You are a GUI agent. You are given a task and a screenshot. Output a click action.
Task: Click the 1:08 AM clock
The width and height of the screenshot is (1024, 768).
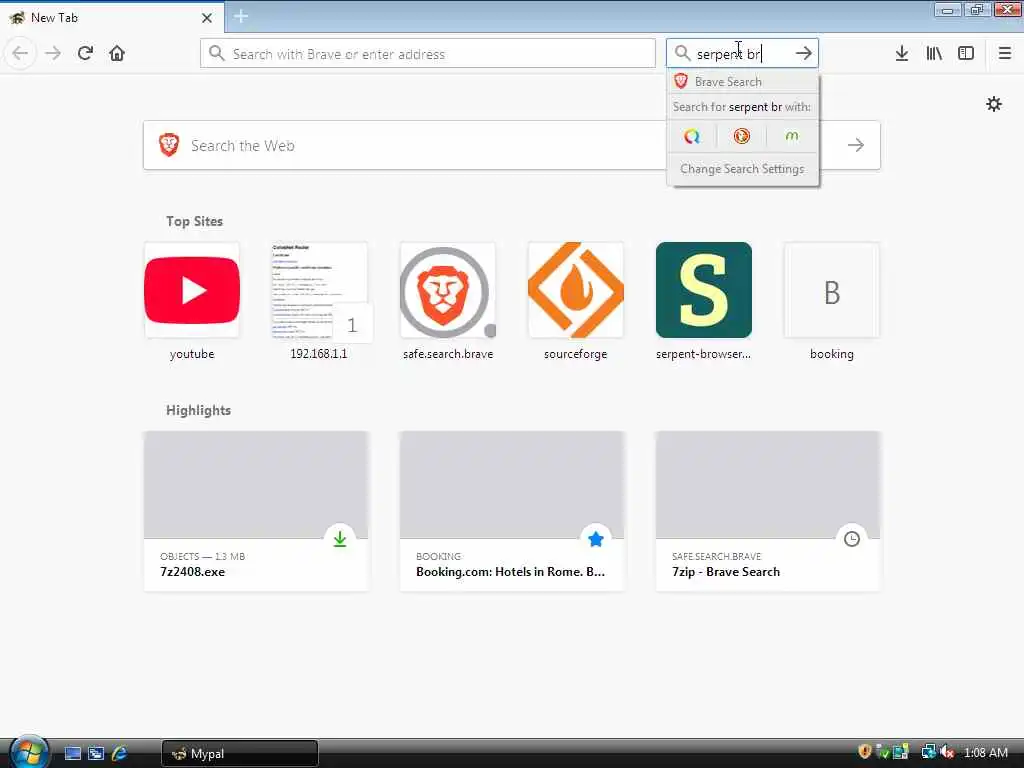tap(985, 753)
